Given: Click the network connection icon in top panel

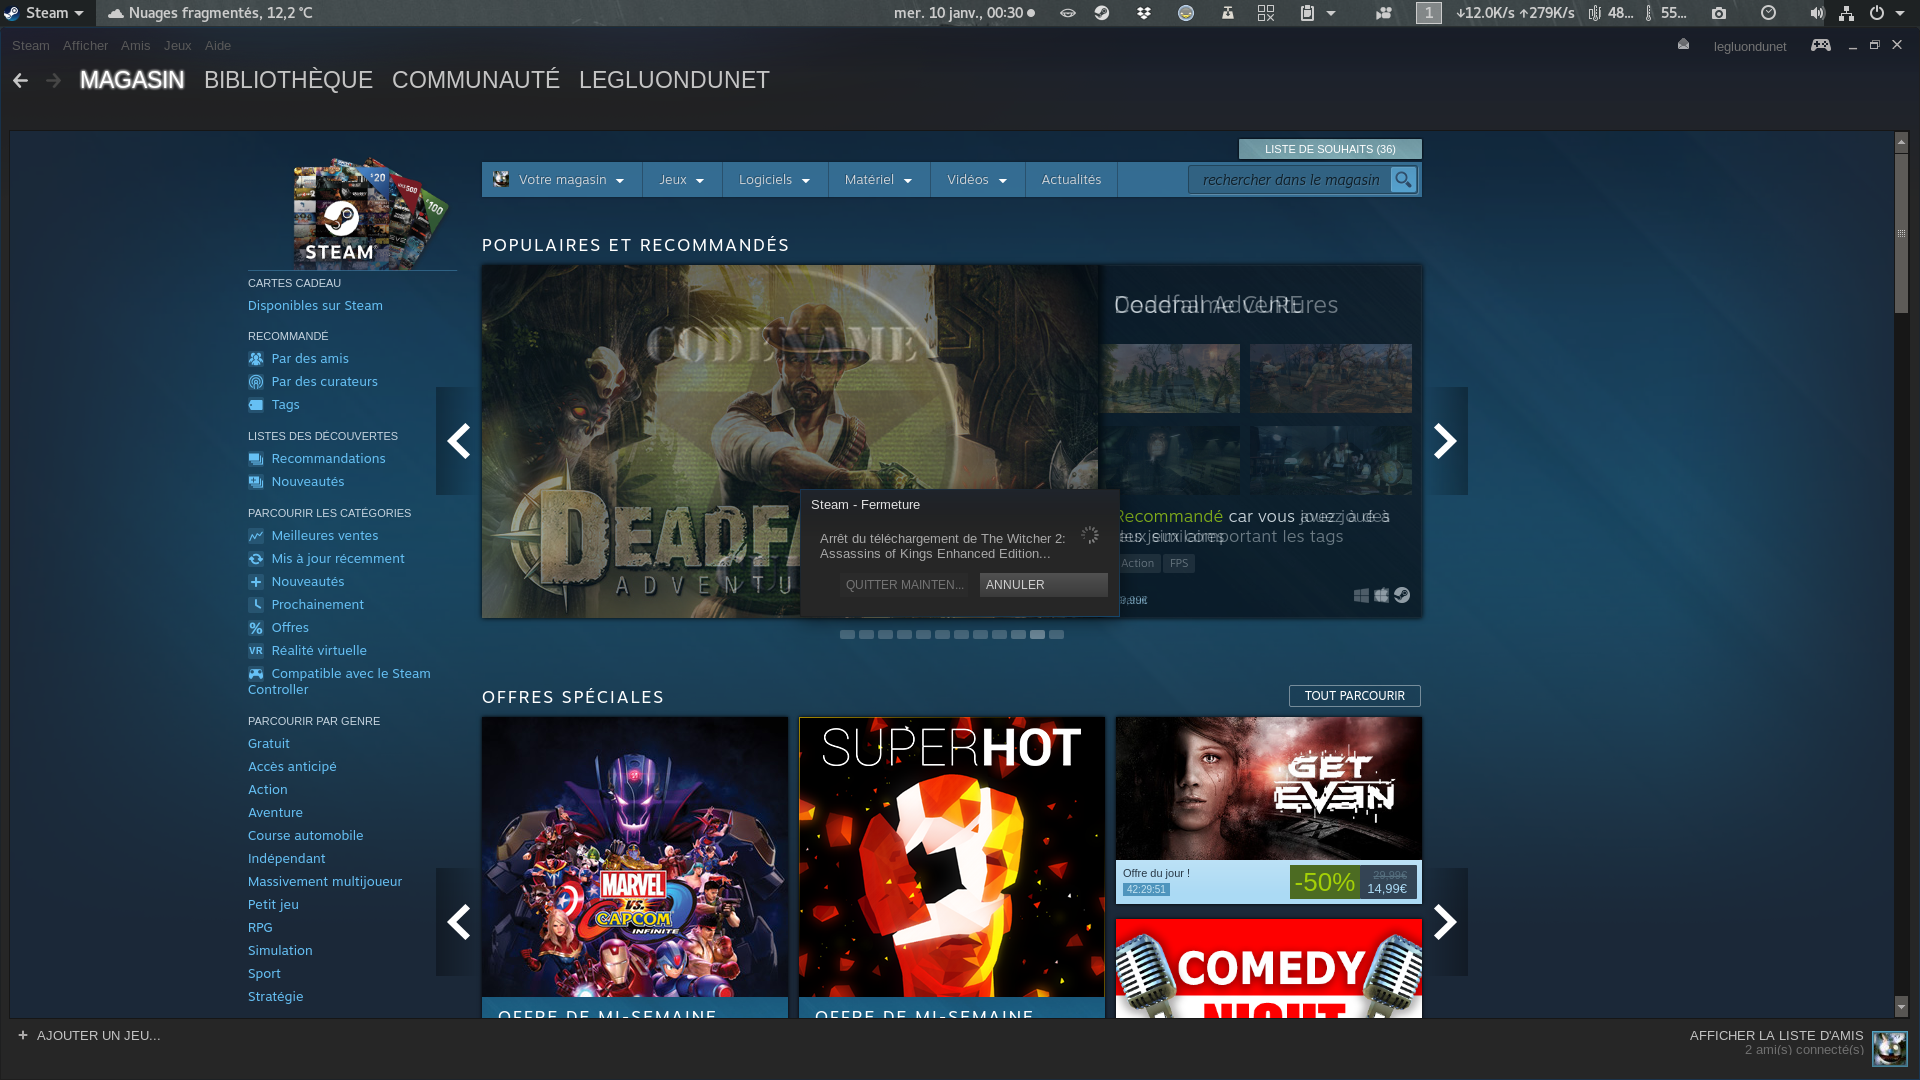Looking at the screenshot, I should tap(1847, 13).
